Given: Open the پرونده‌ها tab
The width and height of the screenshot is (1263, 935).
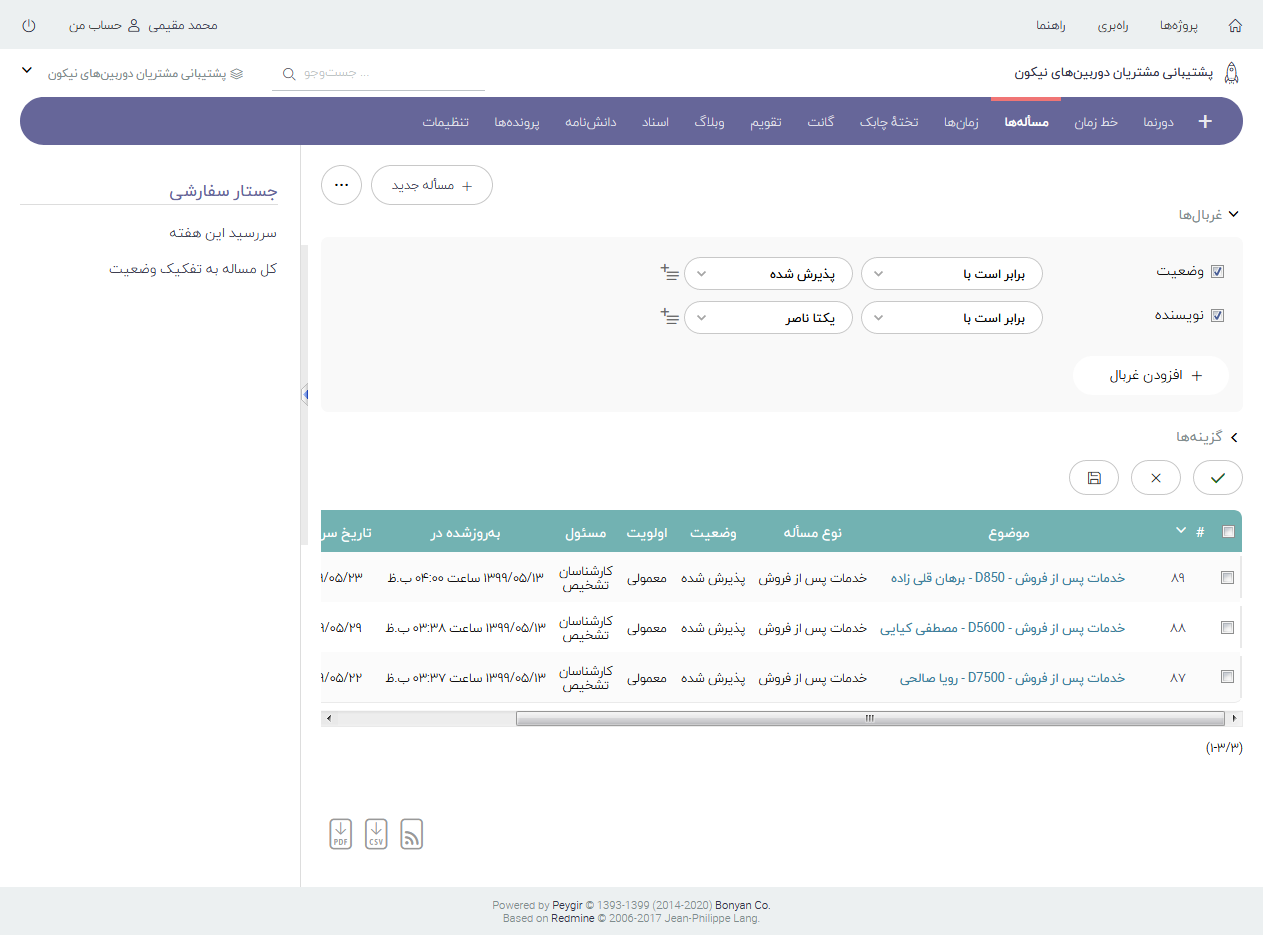Looking at the screenshot, I should pos(517,121).
